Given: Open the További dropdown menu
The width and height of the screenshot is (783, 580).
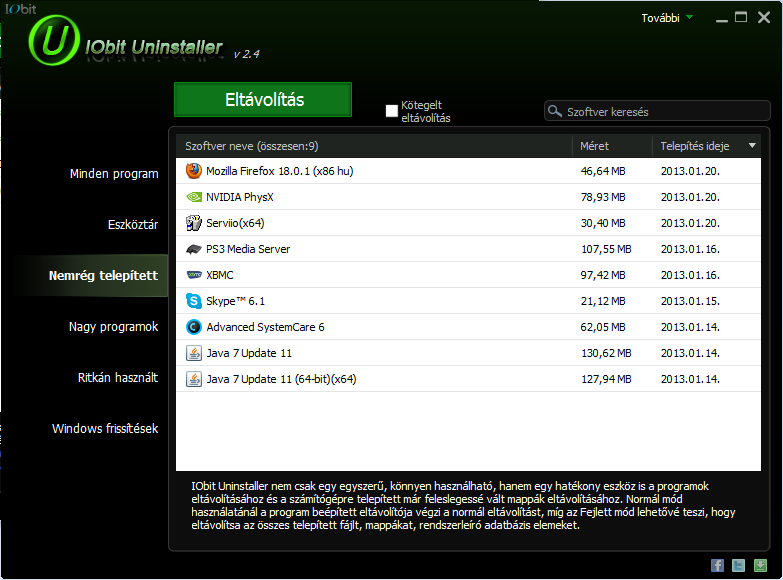Looking at the screenshot, I should [667, 18].
